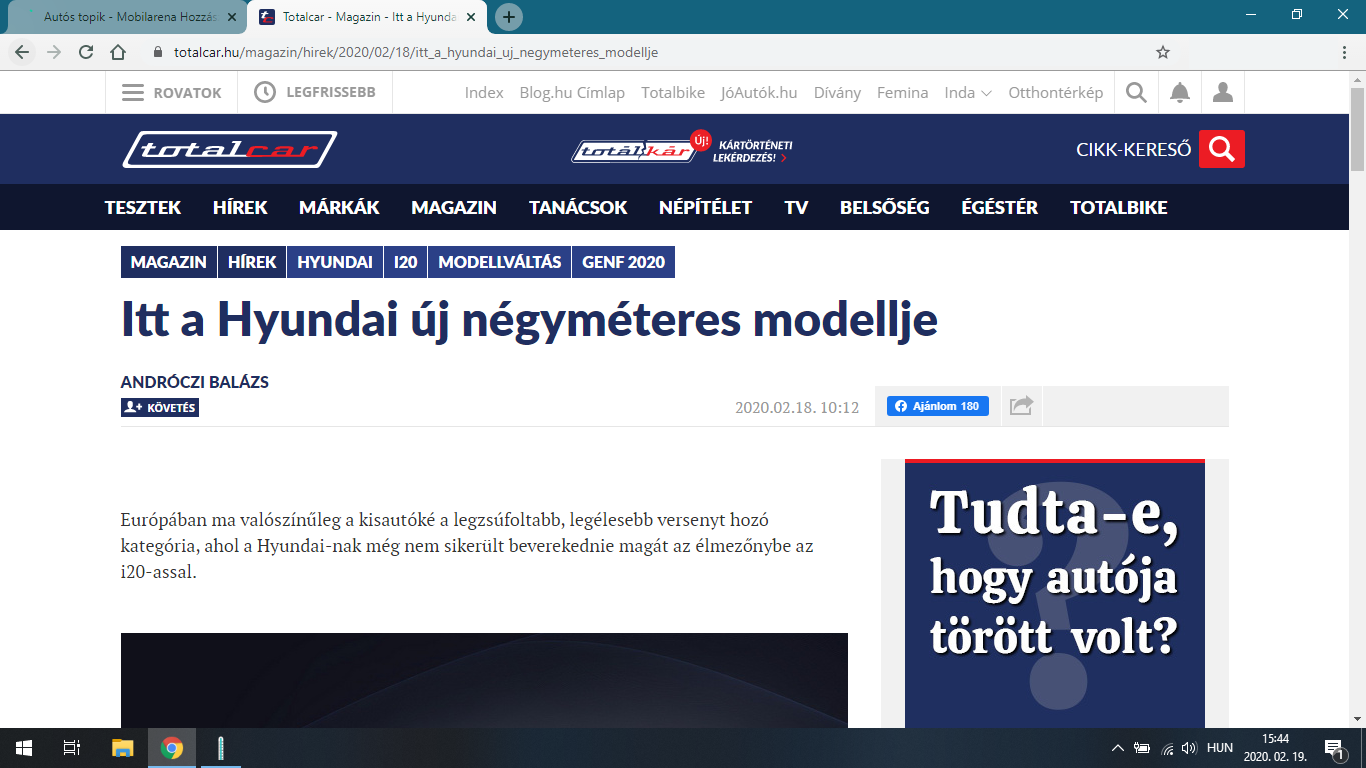1366x768 pixels.
Task: Close the Autós topik Mobilarena tab
Action: pos(231,17)
